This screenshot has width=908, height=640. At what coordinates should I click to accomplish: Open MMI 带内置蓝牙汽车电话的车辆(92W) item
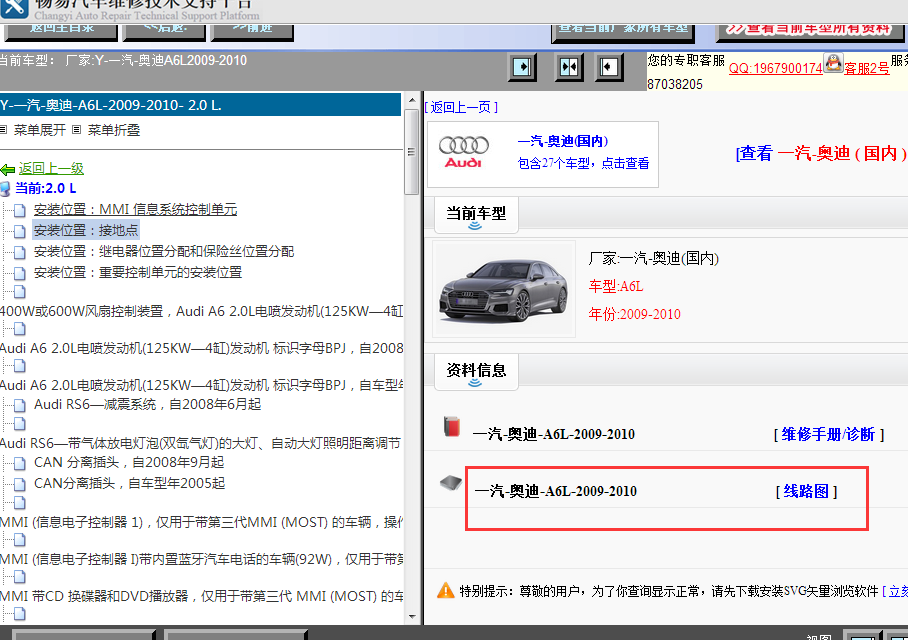201,559
